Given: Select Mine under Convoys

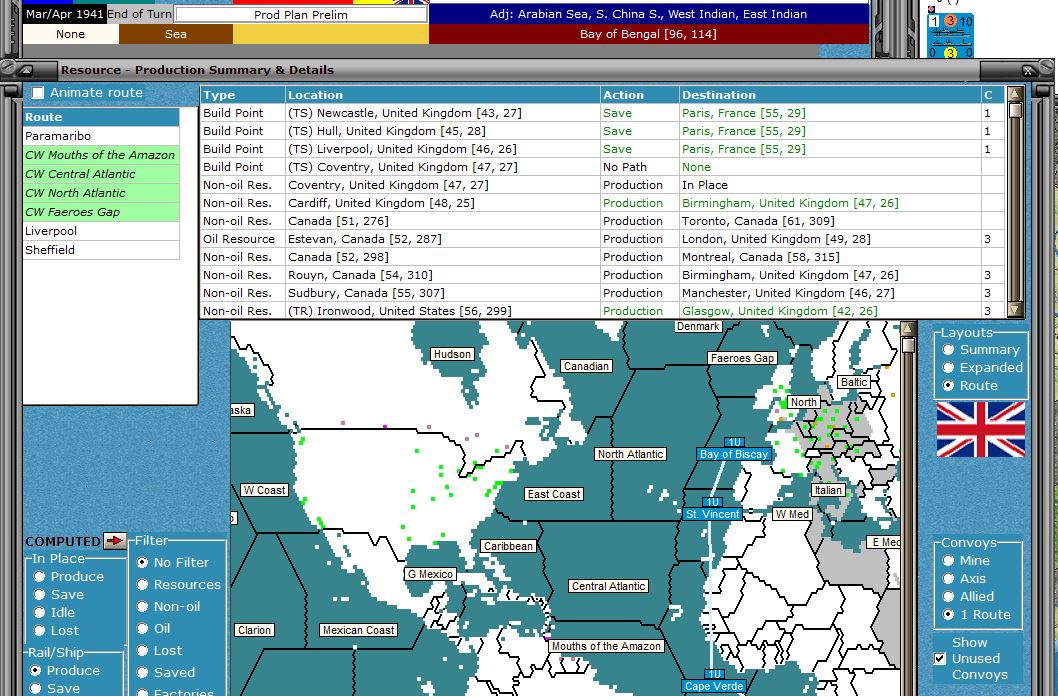Looking at the screenshot, I should point(949,560).
